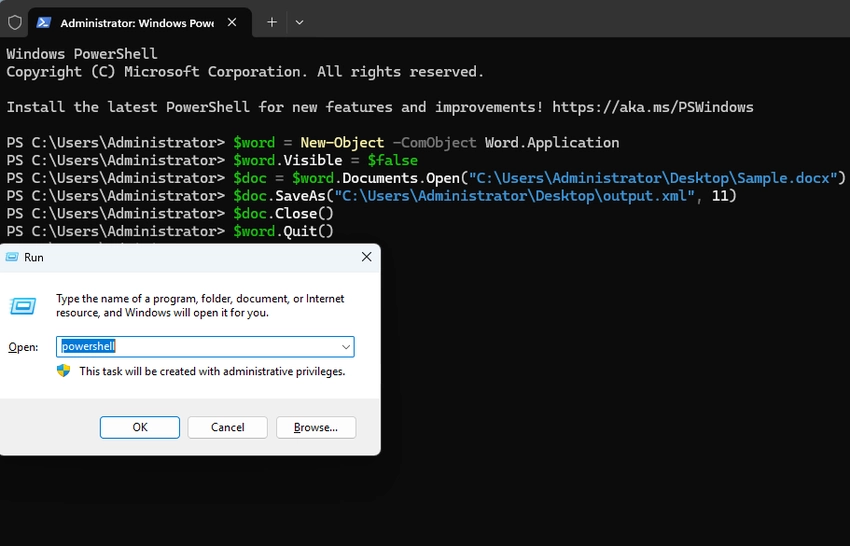Click the Open: label in Run dialog
850x546 pixels.
pyautogui.click(x=23, y=347)
